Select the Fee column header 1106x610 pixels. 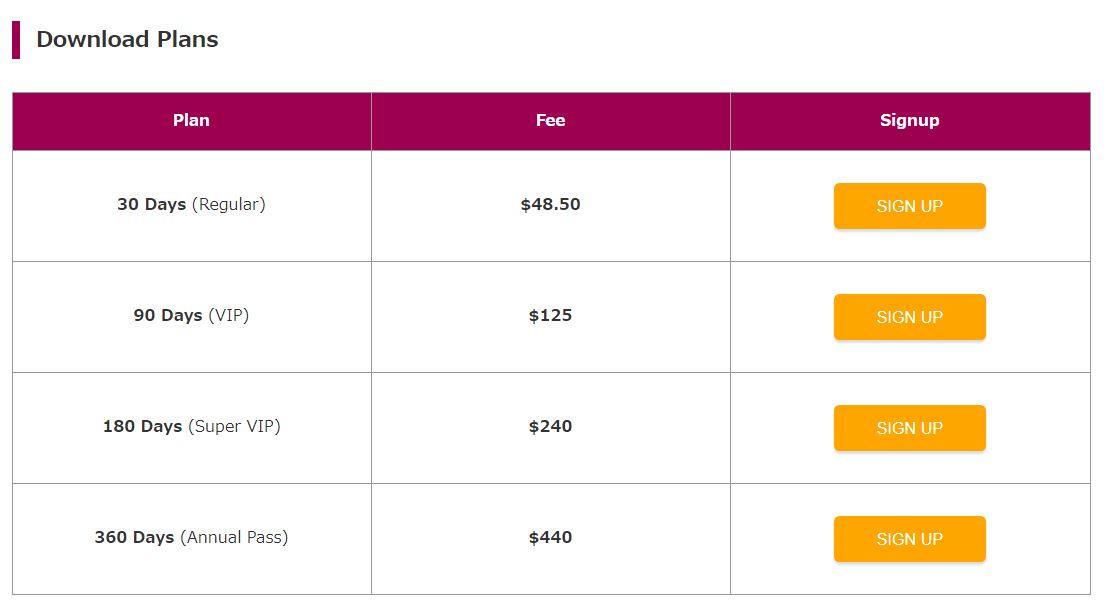click(x=550, y=121)
